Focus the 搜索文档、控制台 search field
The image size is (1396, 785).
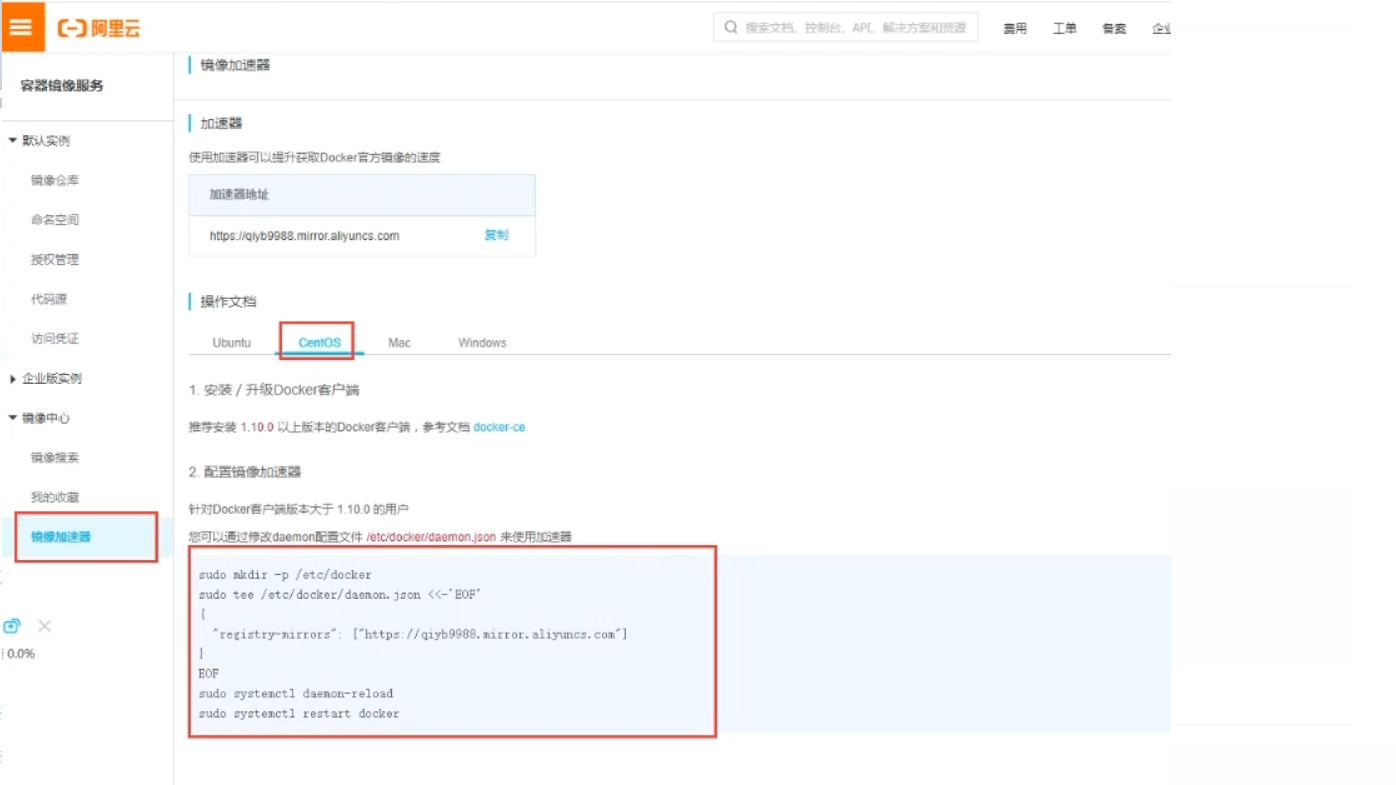pyautogui.click(x=846, y=27)
